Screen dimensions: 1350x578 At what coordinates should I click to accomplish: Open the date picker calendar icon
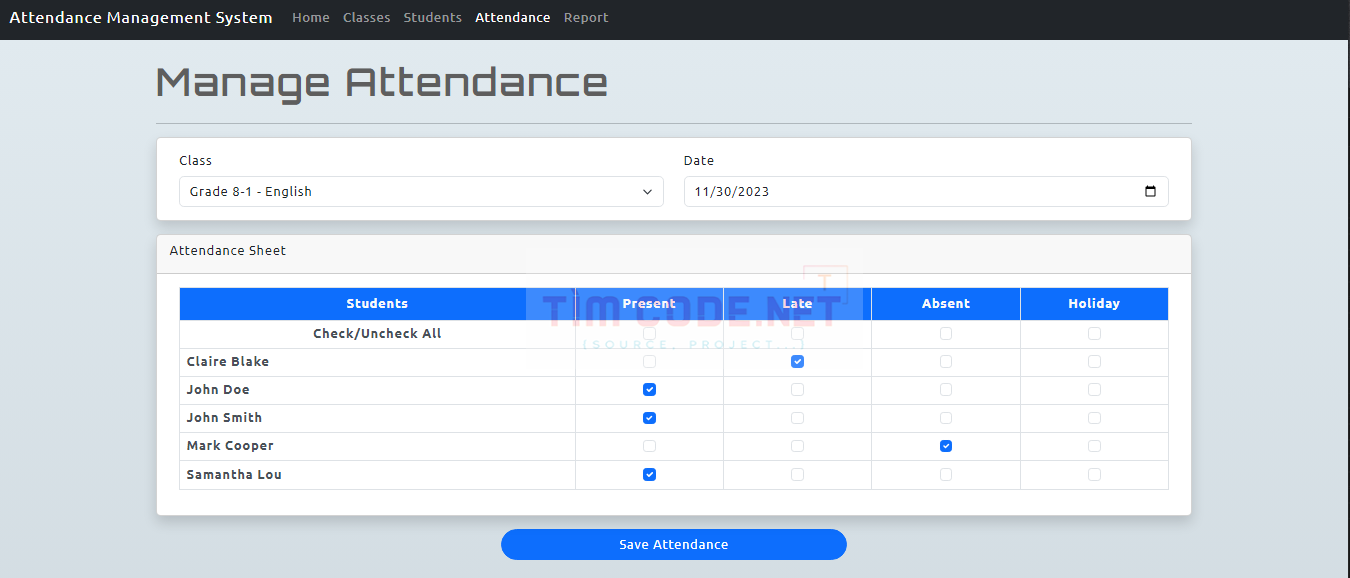tap(1150, 192)
